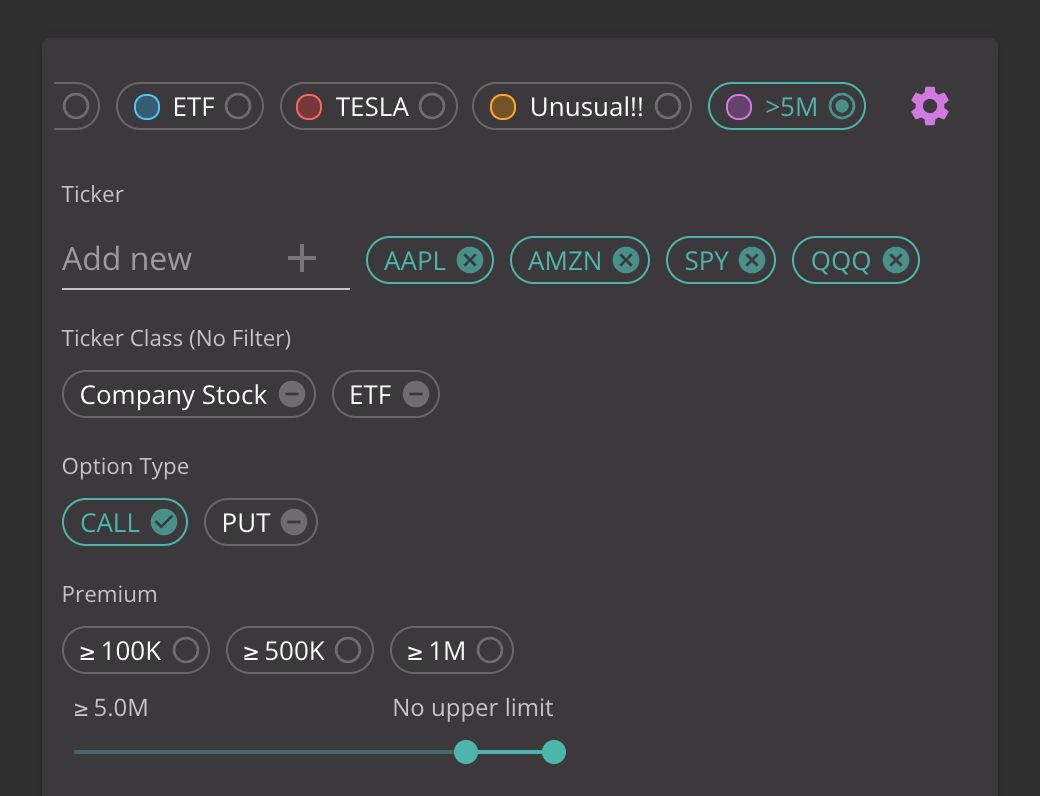Image resolution: width=1040 pixels, height=796 pixels.
Task: Remove QQQ using its X icon
Action: click(895, 260)
